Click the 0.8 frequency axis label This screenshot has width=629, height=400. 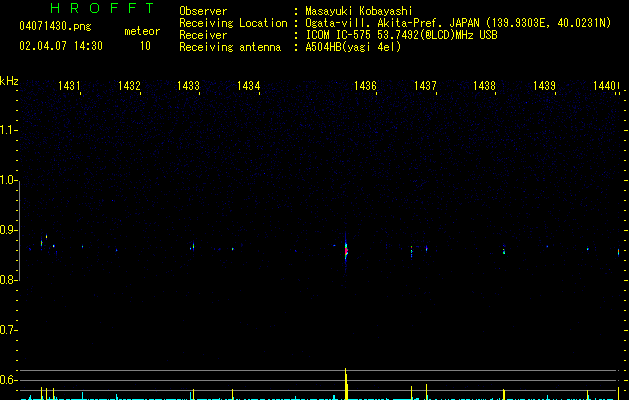click(9, 280)
